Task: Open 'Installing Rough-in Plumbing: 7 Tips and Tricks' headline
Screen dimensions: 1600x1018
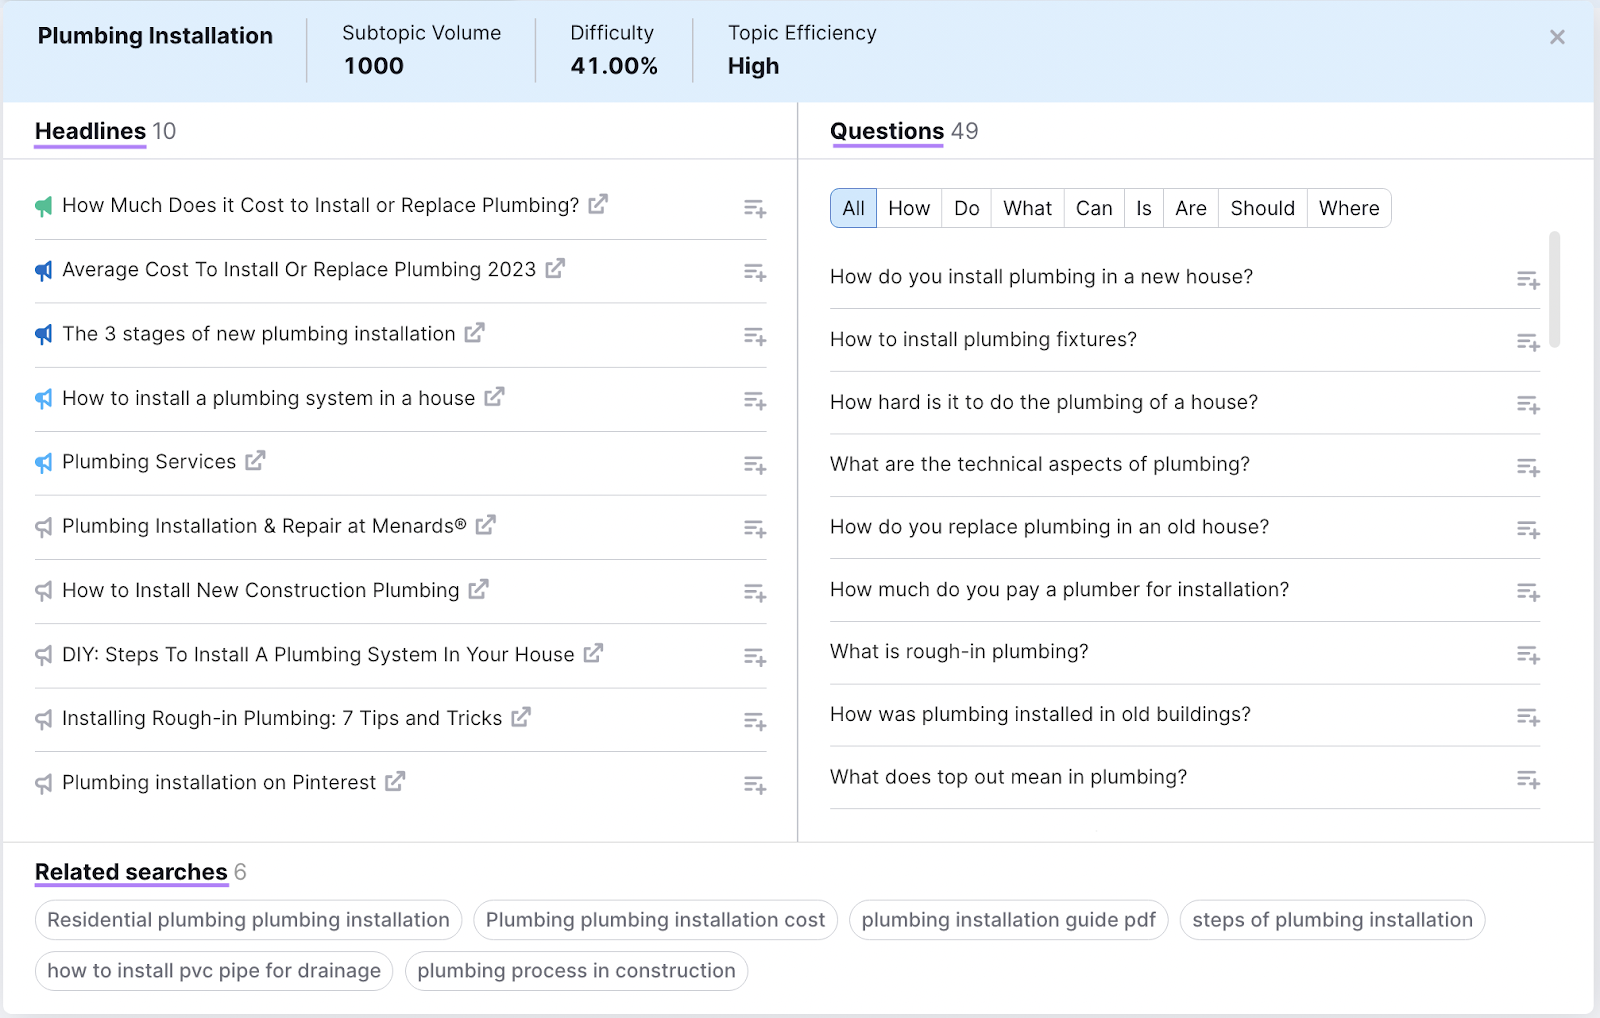Action: [282, 719]
